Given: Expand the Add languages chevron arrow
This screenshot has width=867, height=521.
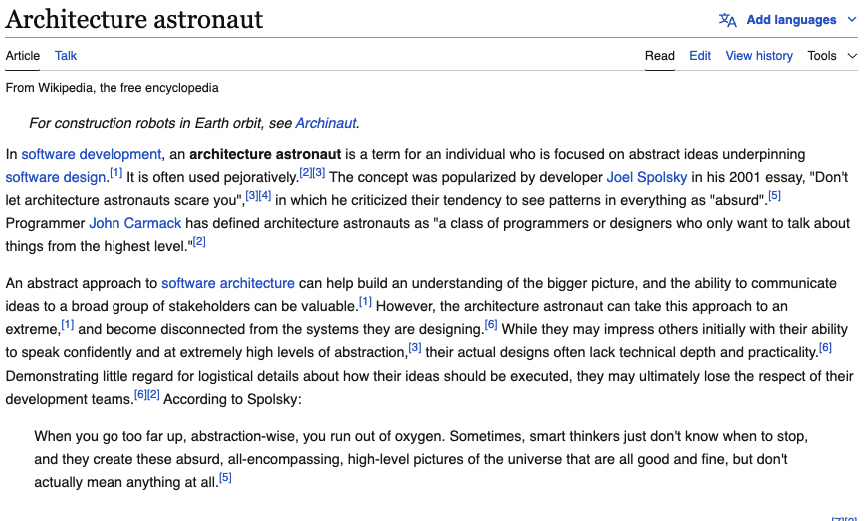Looking at the screenshot, I should (x=852, y=20).
